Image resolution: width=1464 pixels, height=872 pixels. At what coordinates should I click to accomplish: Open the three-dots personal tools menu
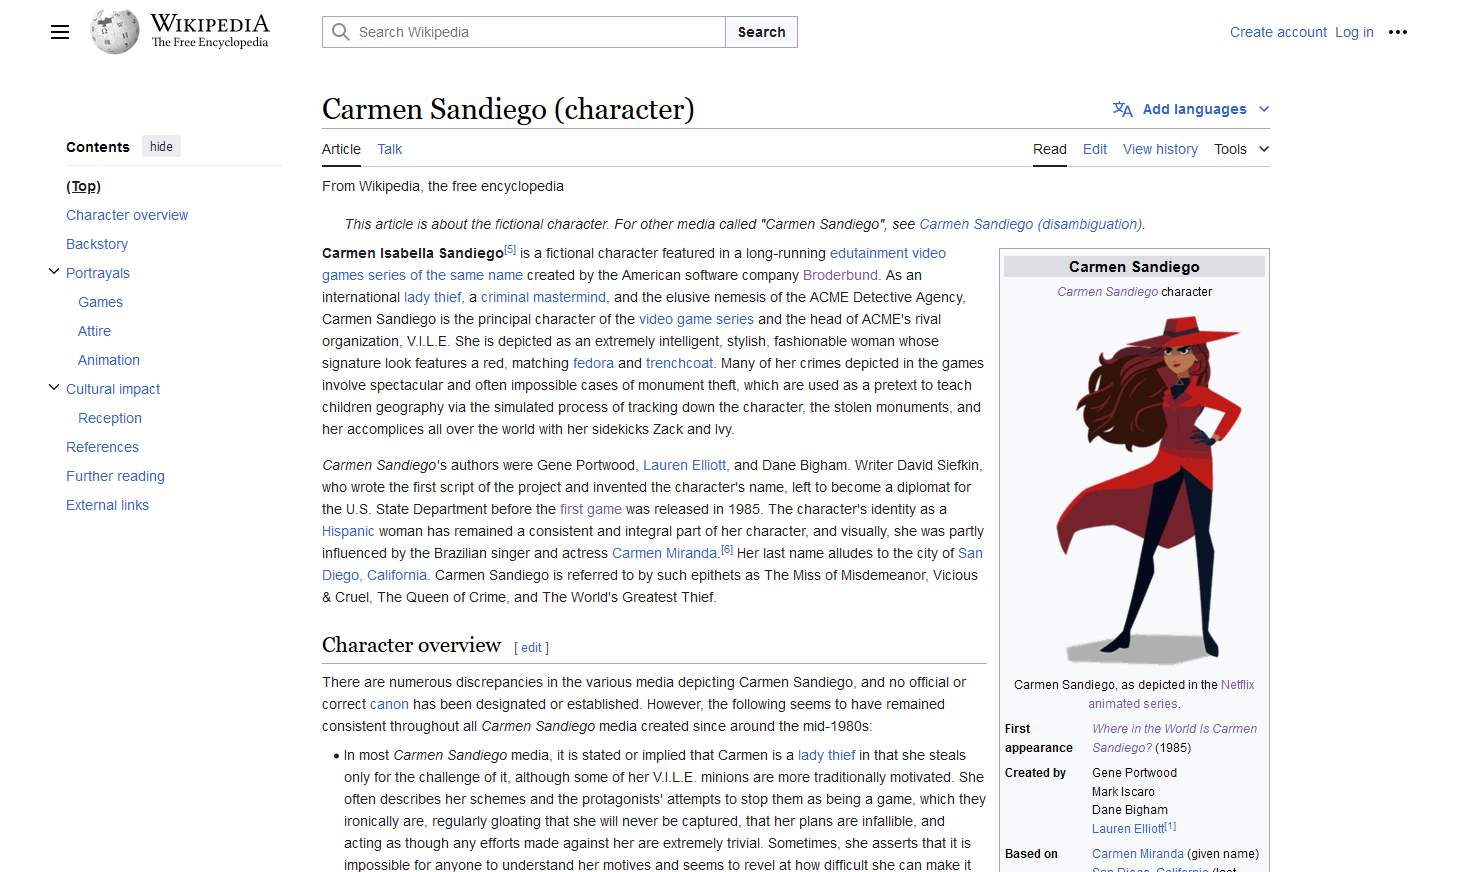coord(1398,32)
